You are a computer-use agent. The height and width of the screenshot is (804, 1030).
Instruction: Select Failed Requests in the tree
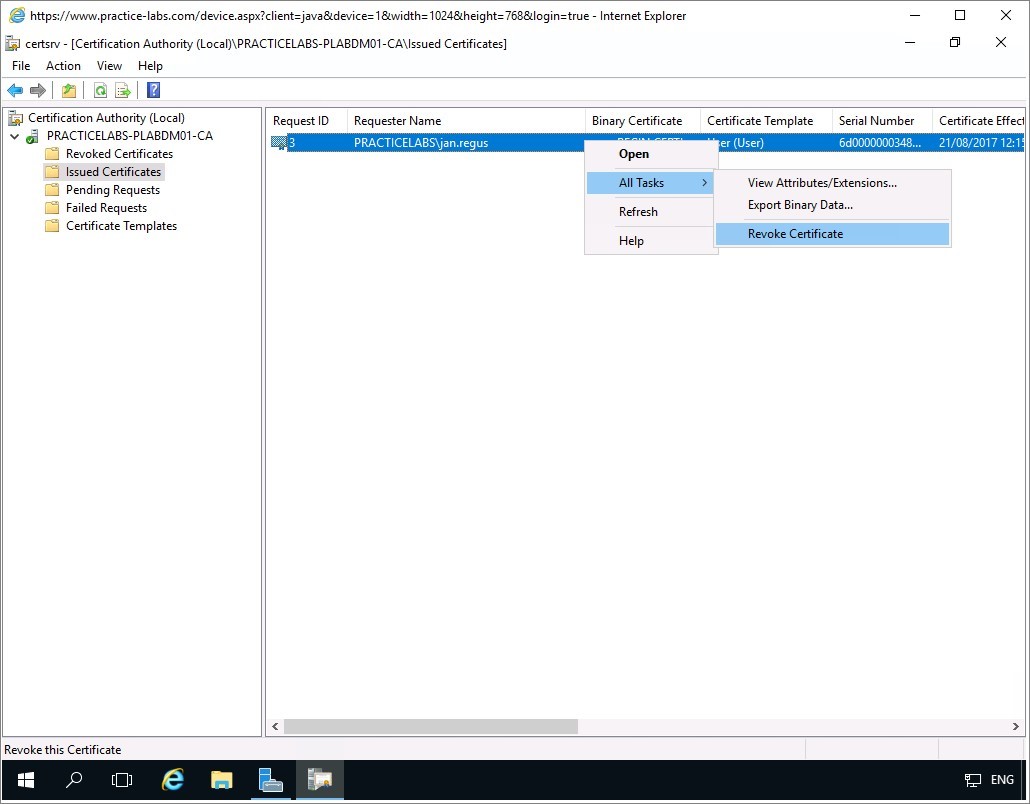[106, 208]
